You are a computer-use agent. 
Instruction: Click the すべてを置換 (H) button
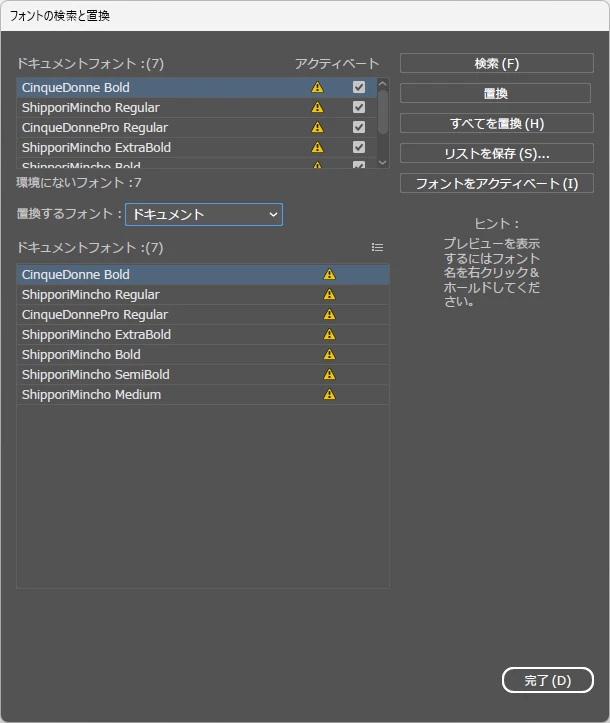click(497, 123)
